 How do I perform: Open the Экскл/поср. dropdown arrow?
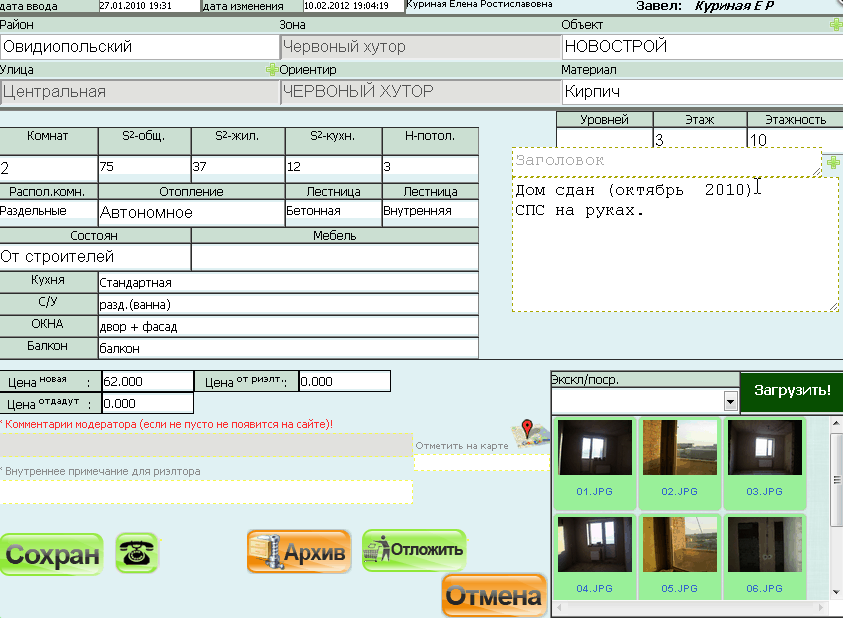coord(730,401)
